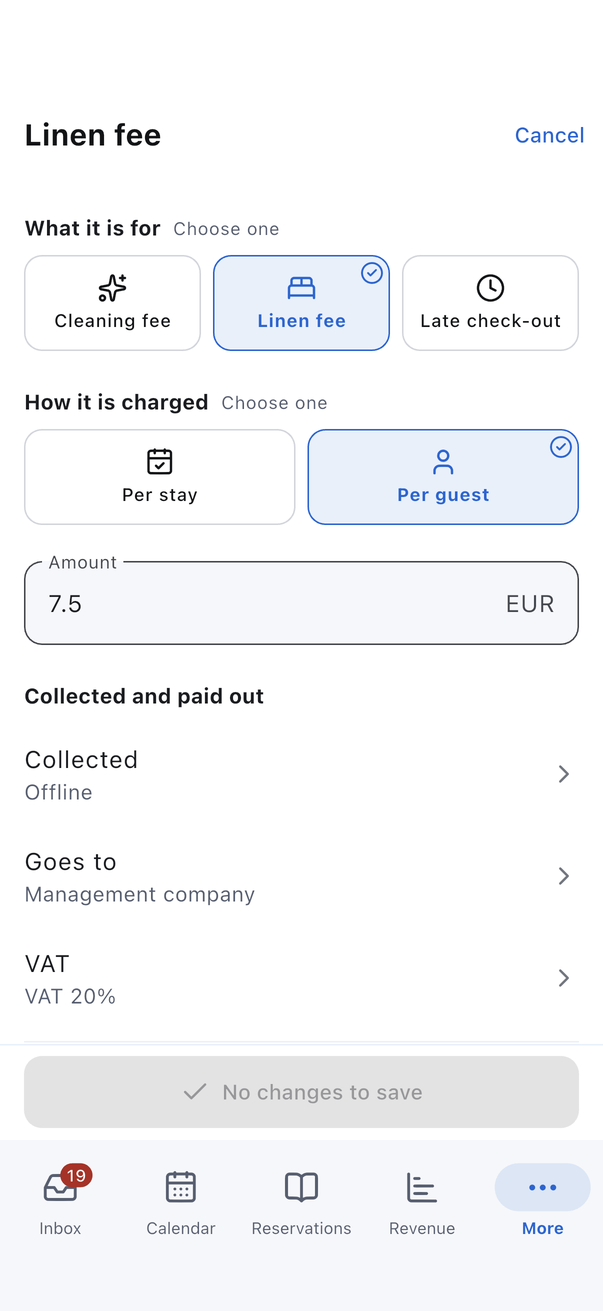Tap the person icon for Per guest
This screenshot has width=603, height=1311.
443,462
